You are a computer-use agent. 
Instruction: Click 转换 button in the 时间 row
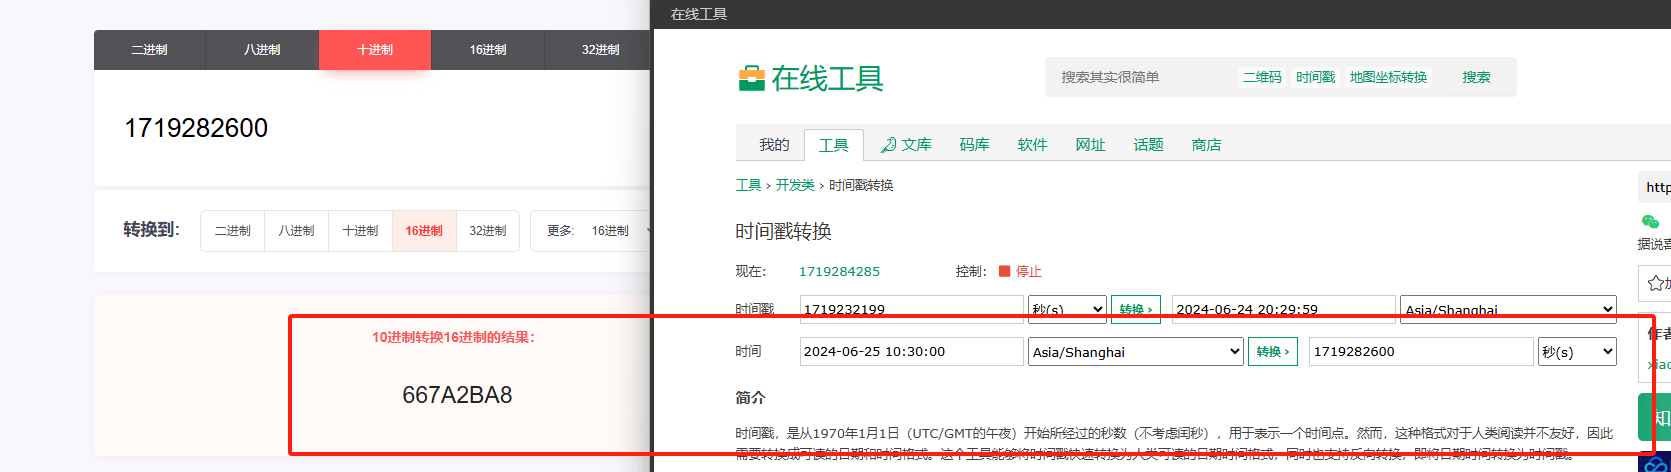[1273, 352]
